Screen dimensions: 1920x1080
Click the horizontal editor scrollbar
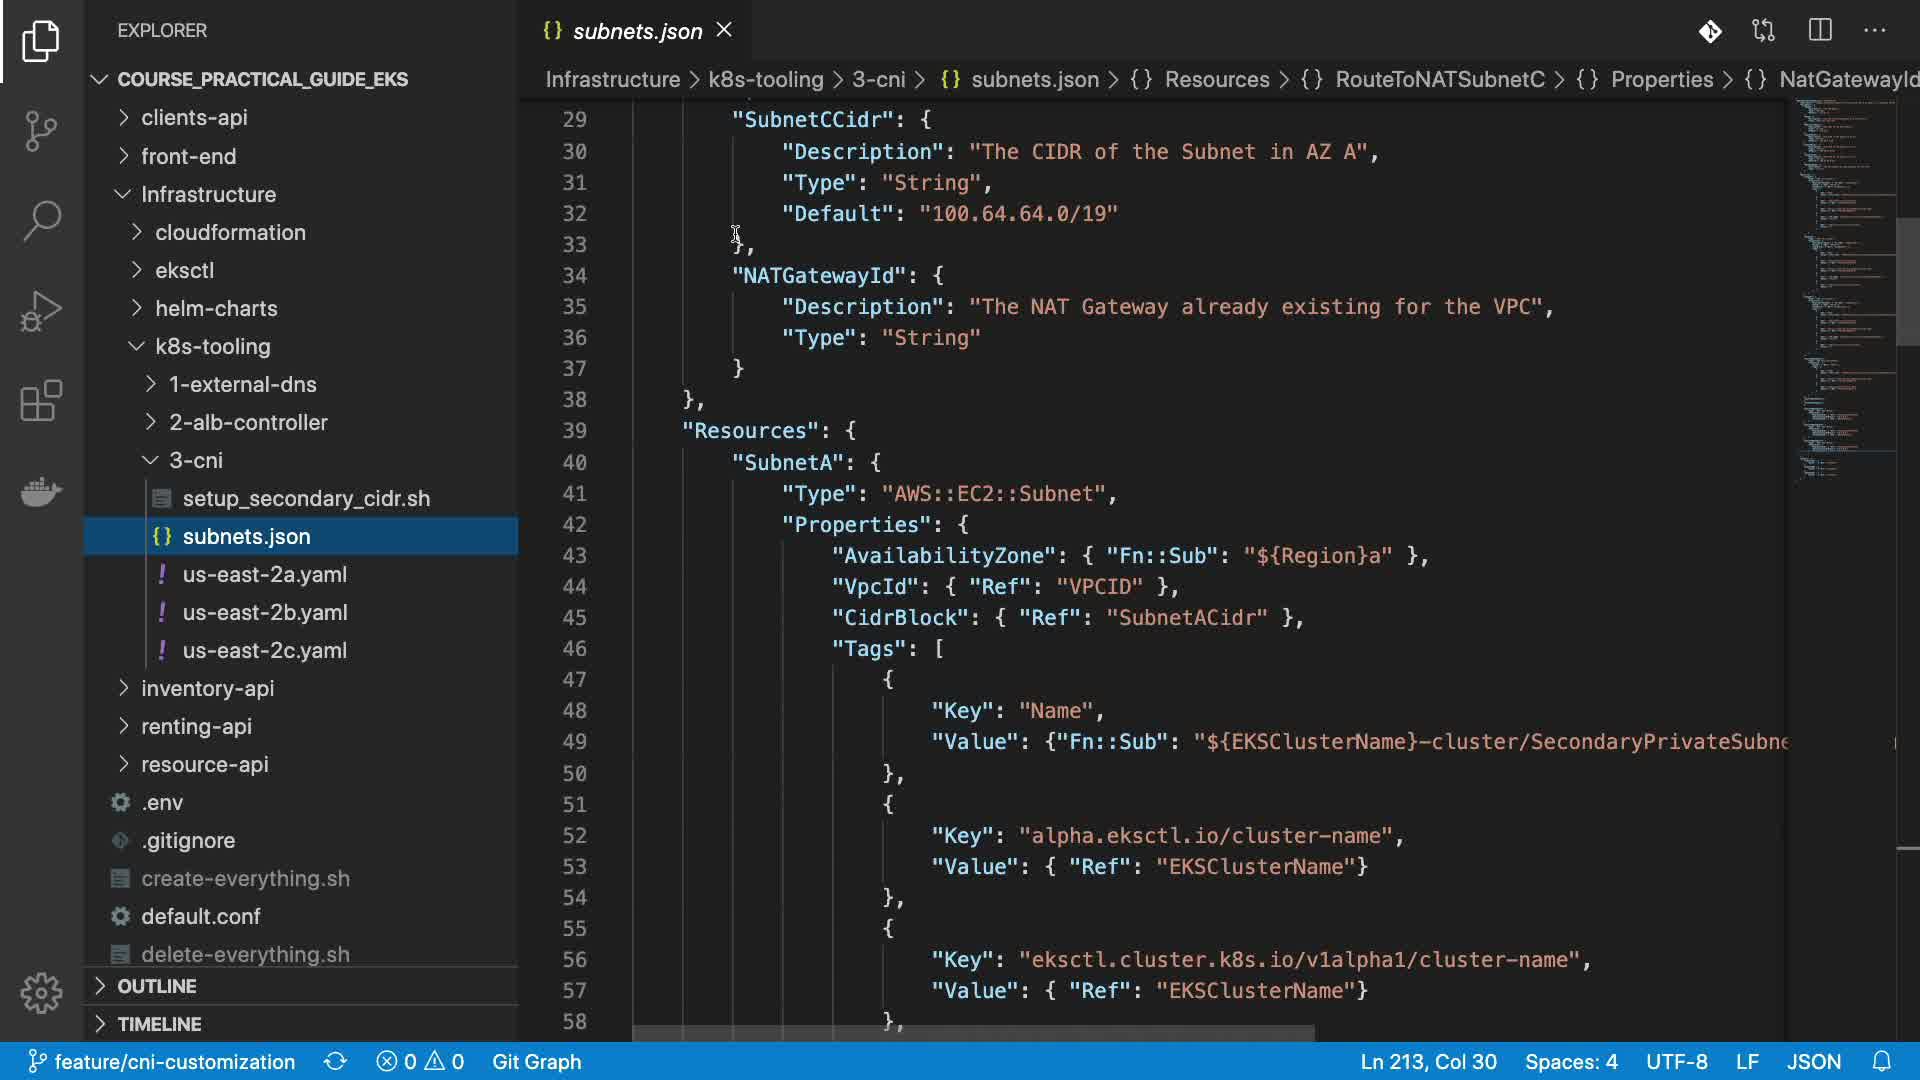[x=973, y=1033]
